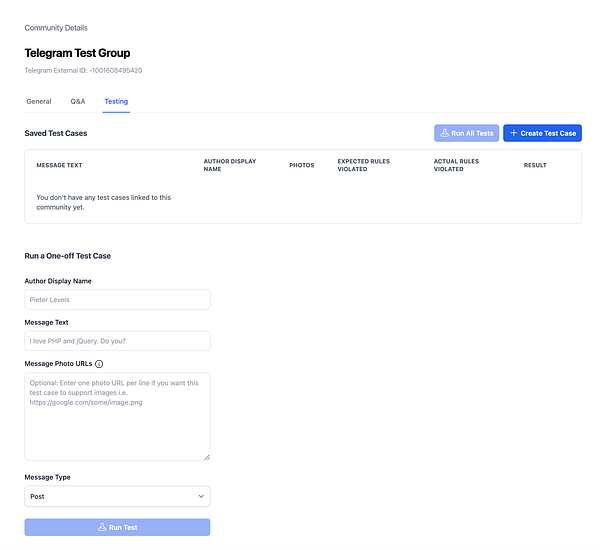Image resolution: width=600 pixels, height=550 pixels.
Task: Click the selected Post value in Message Type
Action: coord(37,496)
